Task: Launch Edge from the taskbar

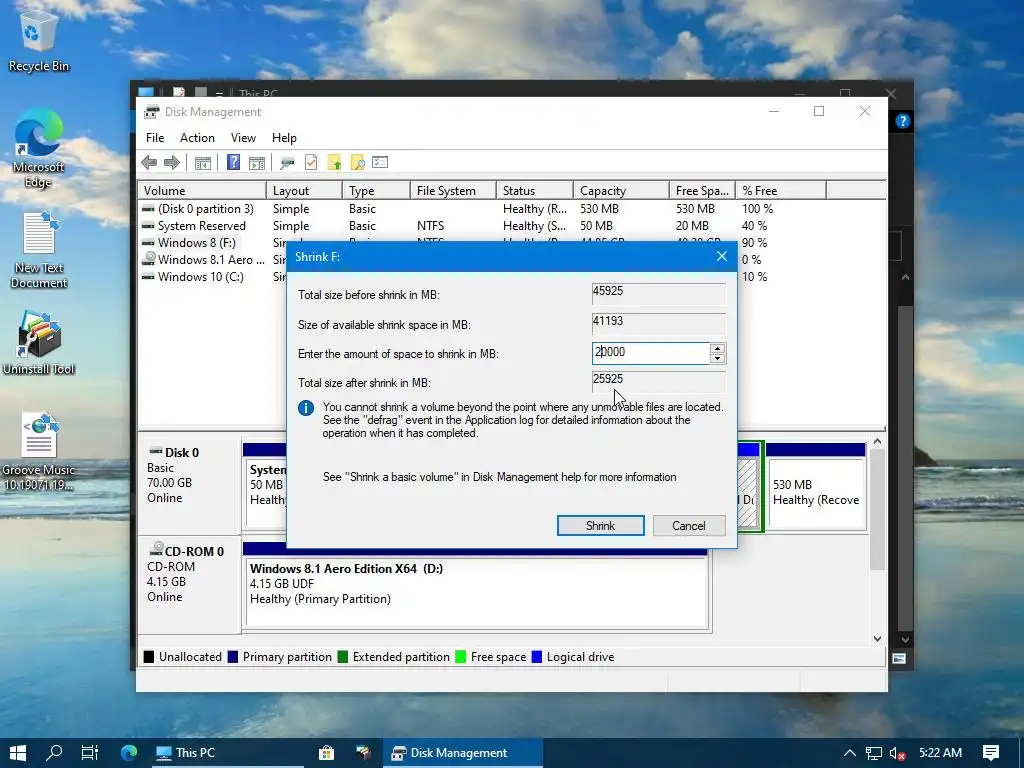Action: point(129,753)
